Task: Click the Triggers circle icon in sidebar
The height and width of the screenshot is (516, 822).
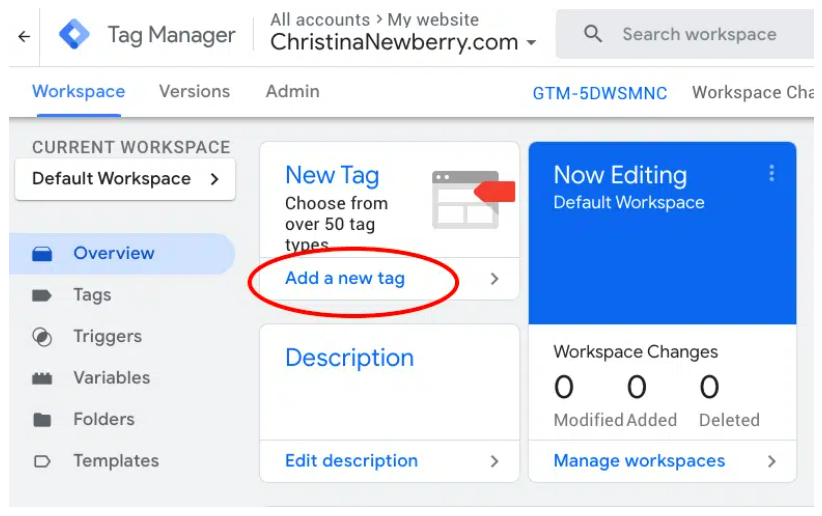Action: [x=42, y=337]
